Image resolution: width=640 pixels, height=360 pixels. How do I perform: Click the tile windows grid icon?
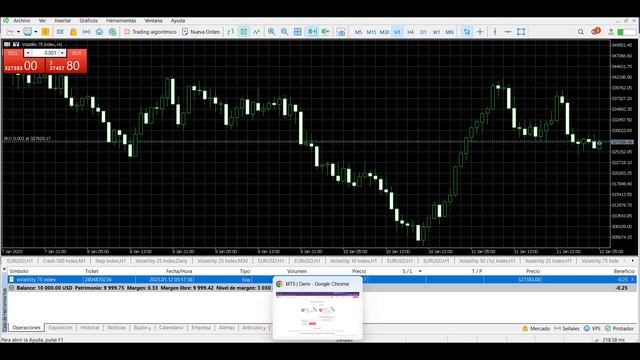[x=298, y=31]
